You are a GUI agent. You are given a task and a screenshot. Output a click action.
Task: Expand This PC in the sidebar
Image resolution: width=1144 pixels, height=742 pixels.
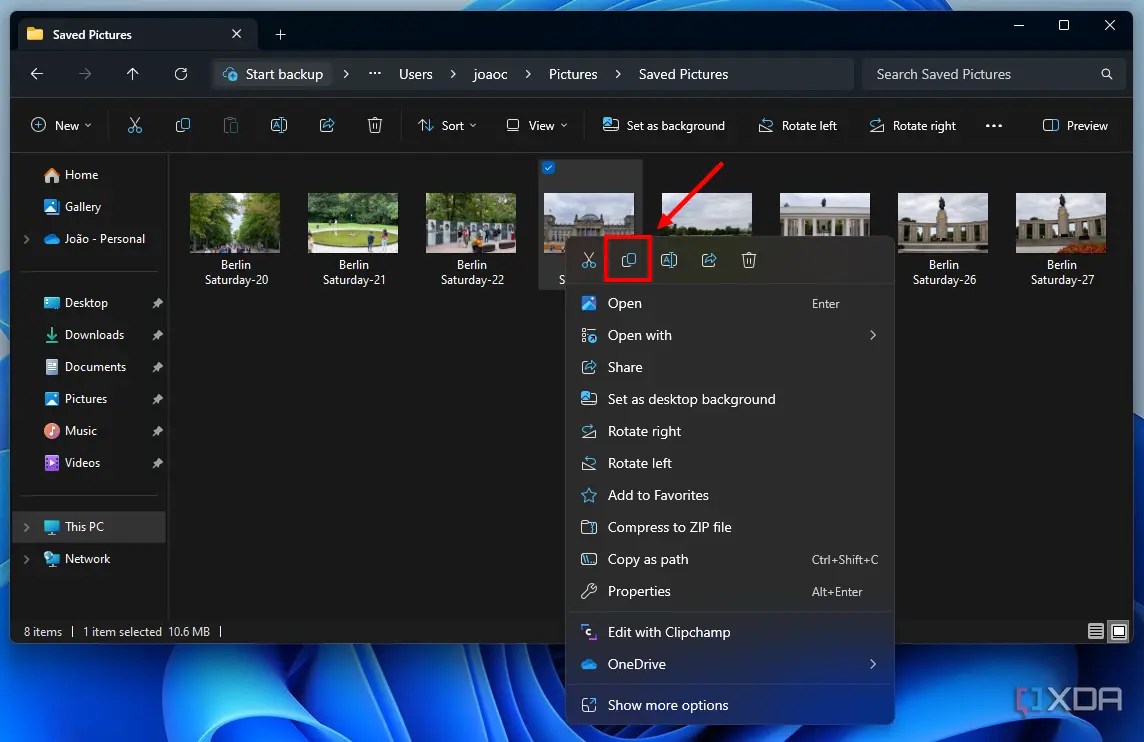coord(28,526)
